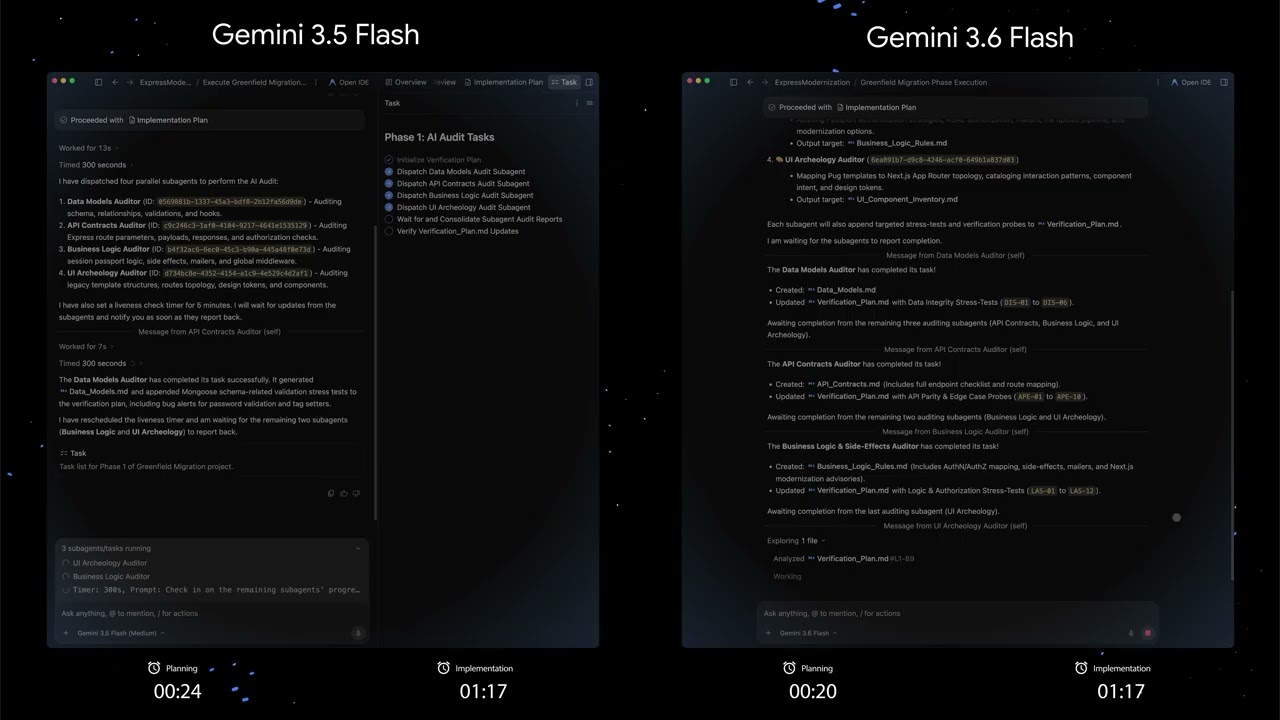Toggle right panel icon in right window
This screenshot has height=720, width=1280.
[x=1224, y=82]
